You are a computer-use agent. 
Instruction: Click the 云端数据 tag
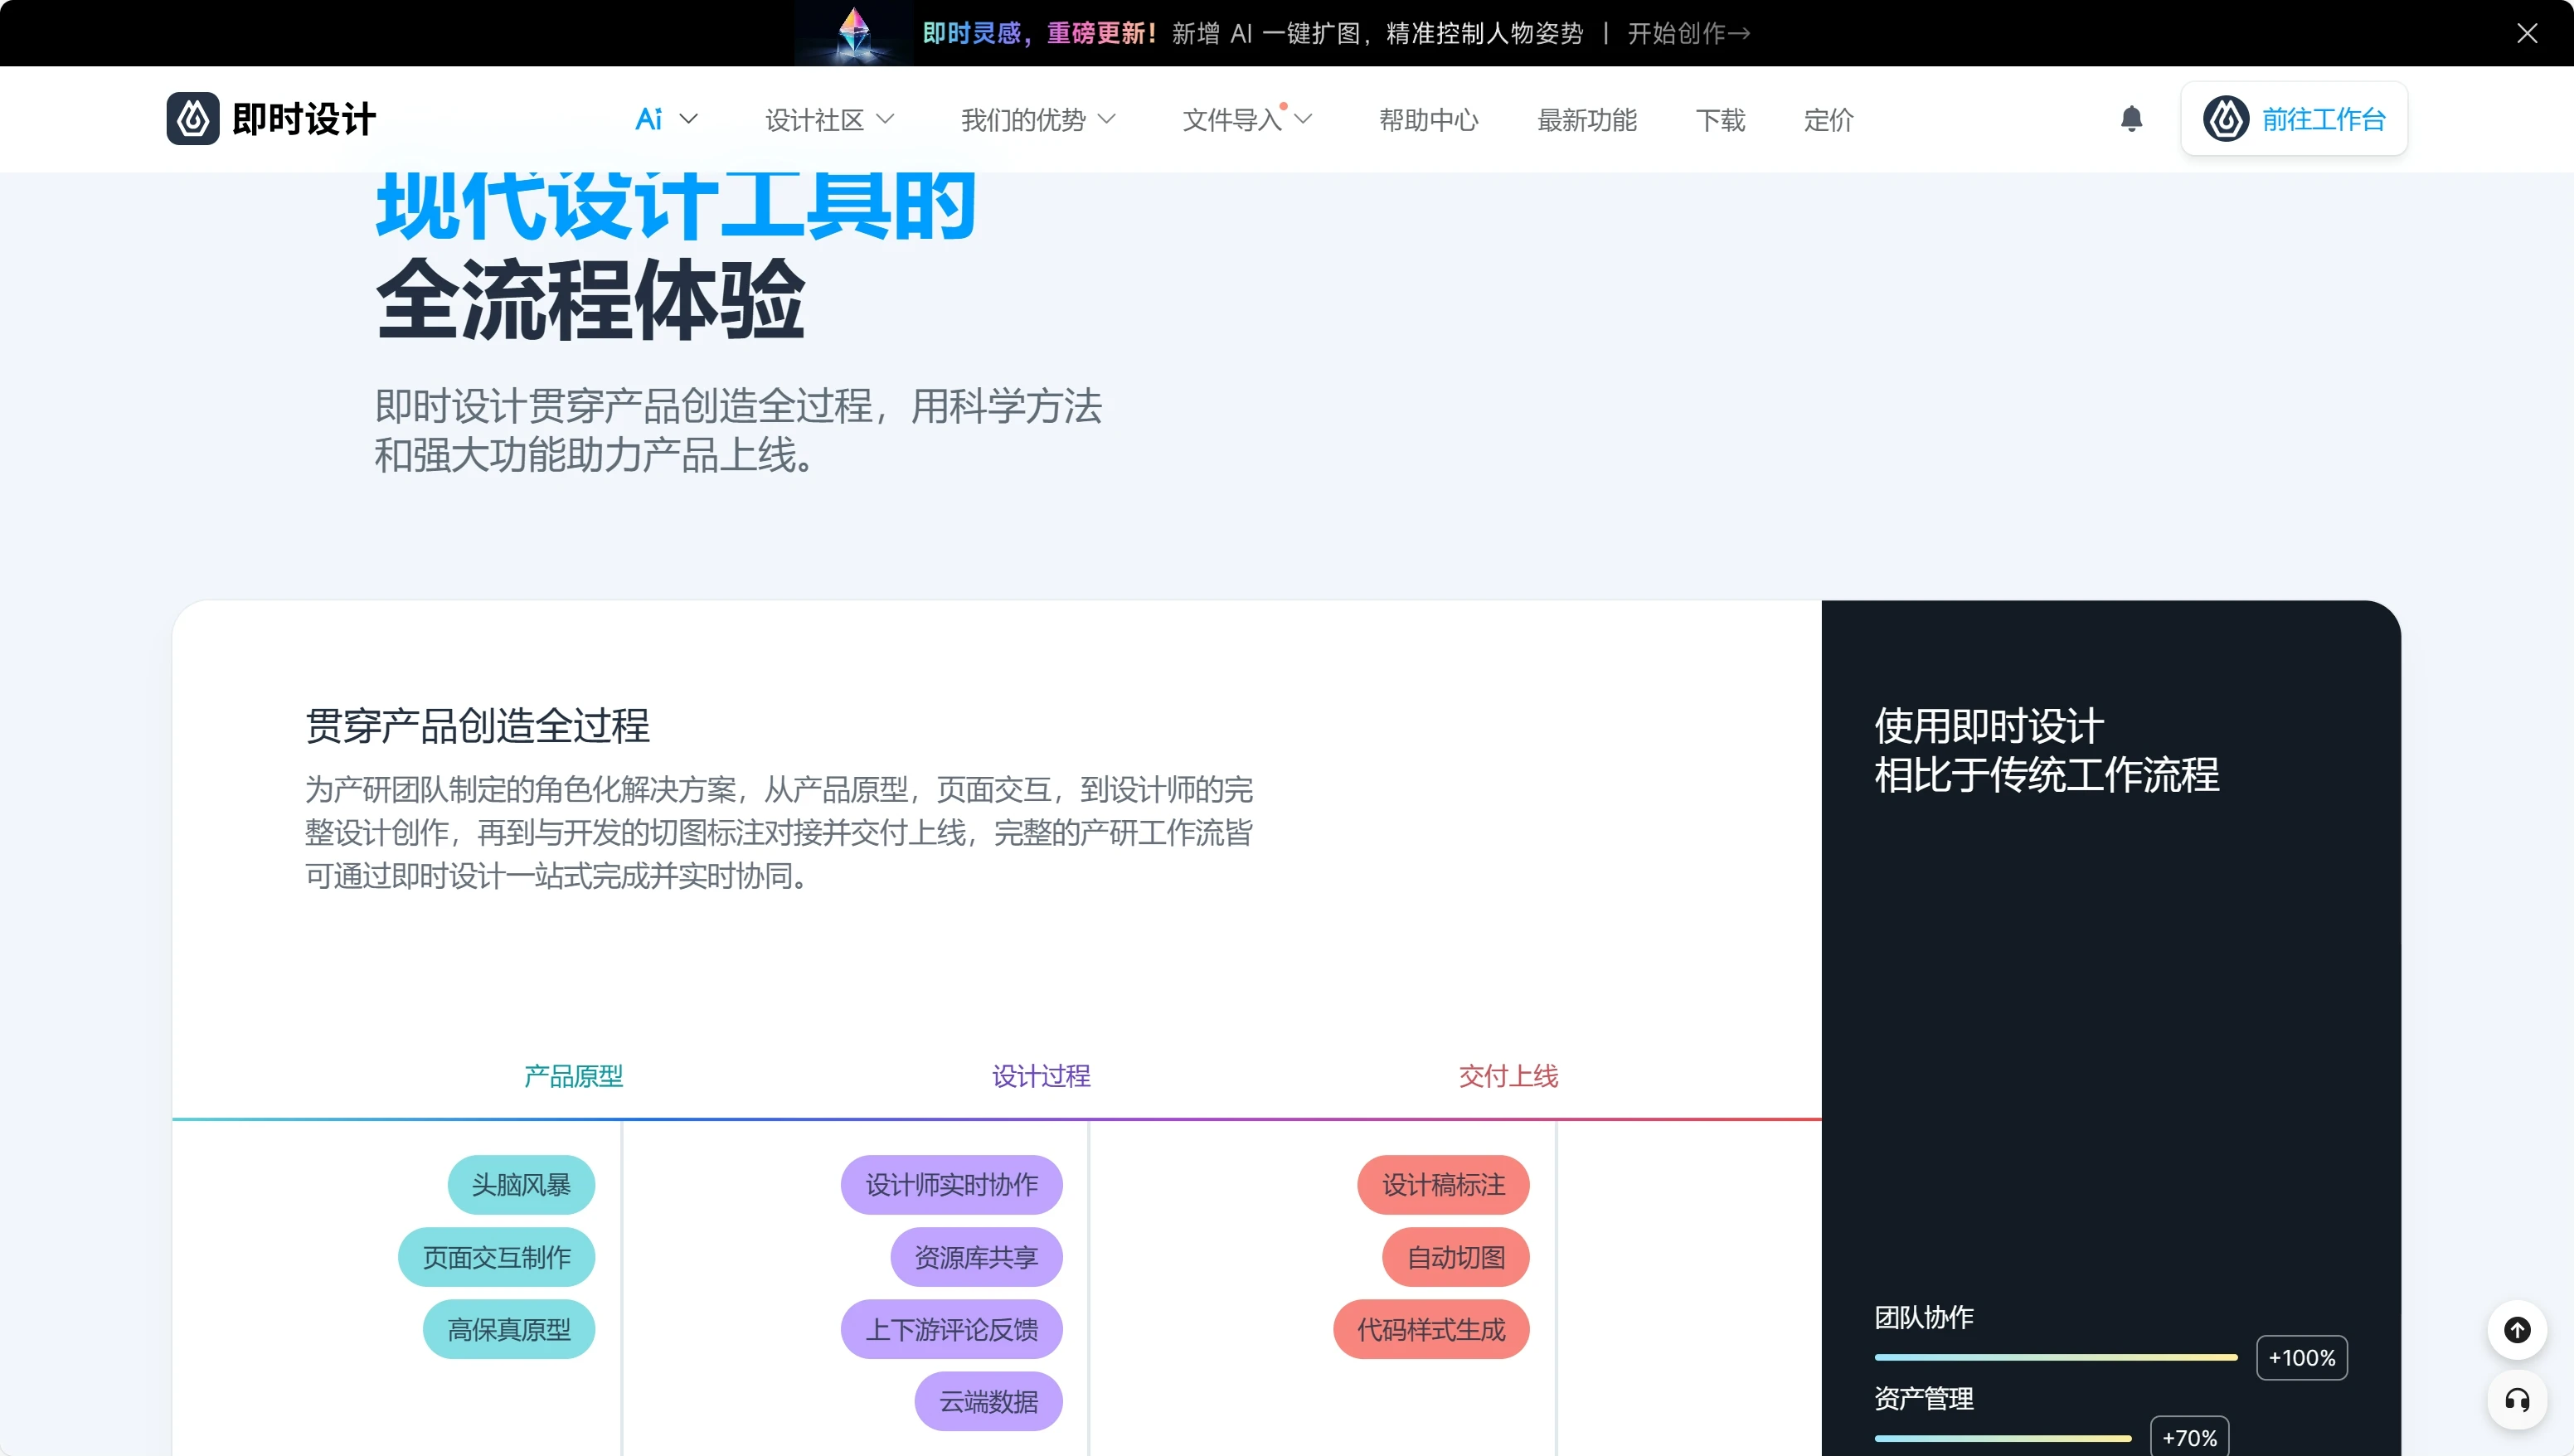pos(988,1401)
